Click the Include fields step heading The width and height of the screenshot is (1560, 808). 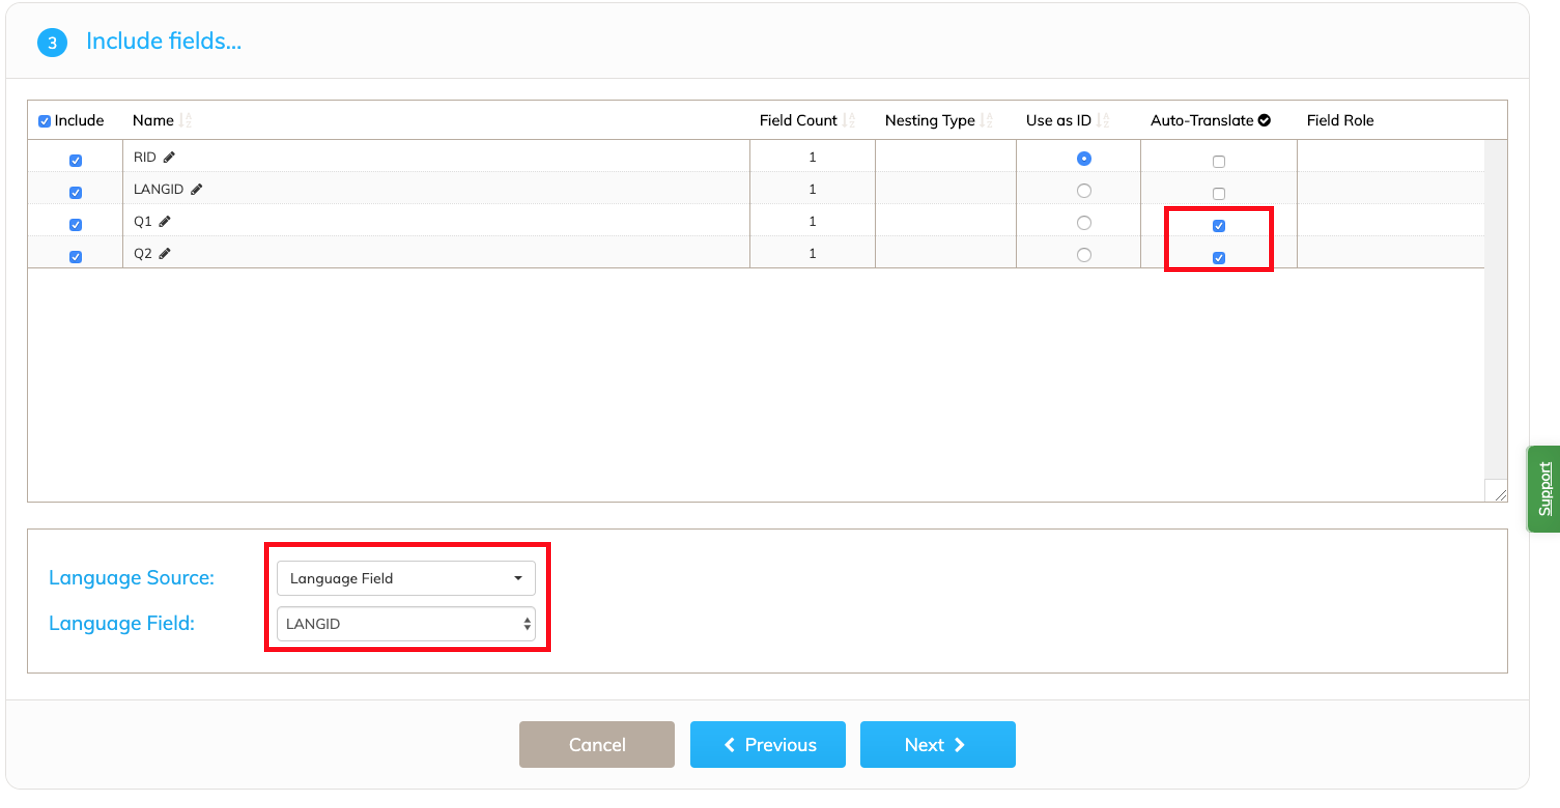pyautogui.click(x=164, y=41)
